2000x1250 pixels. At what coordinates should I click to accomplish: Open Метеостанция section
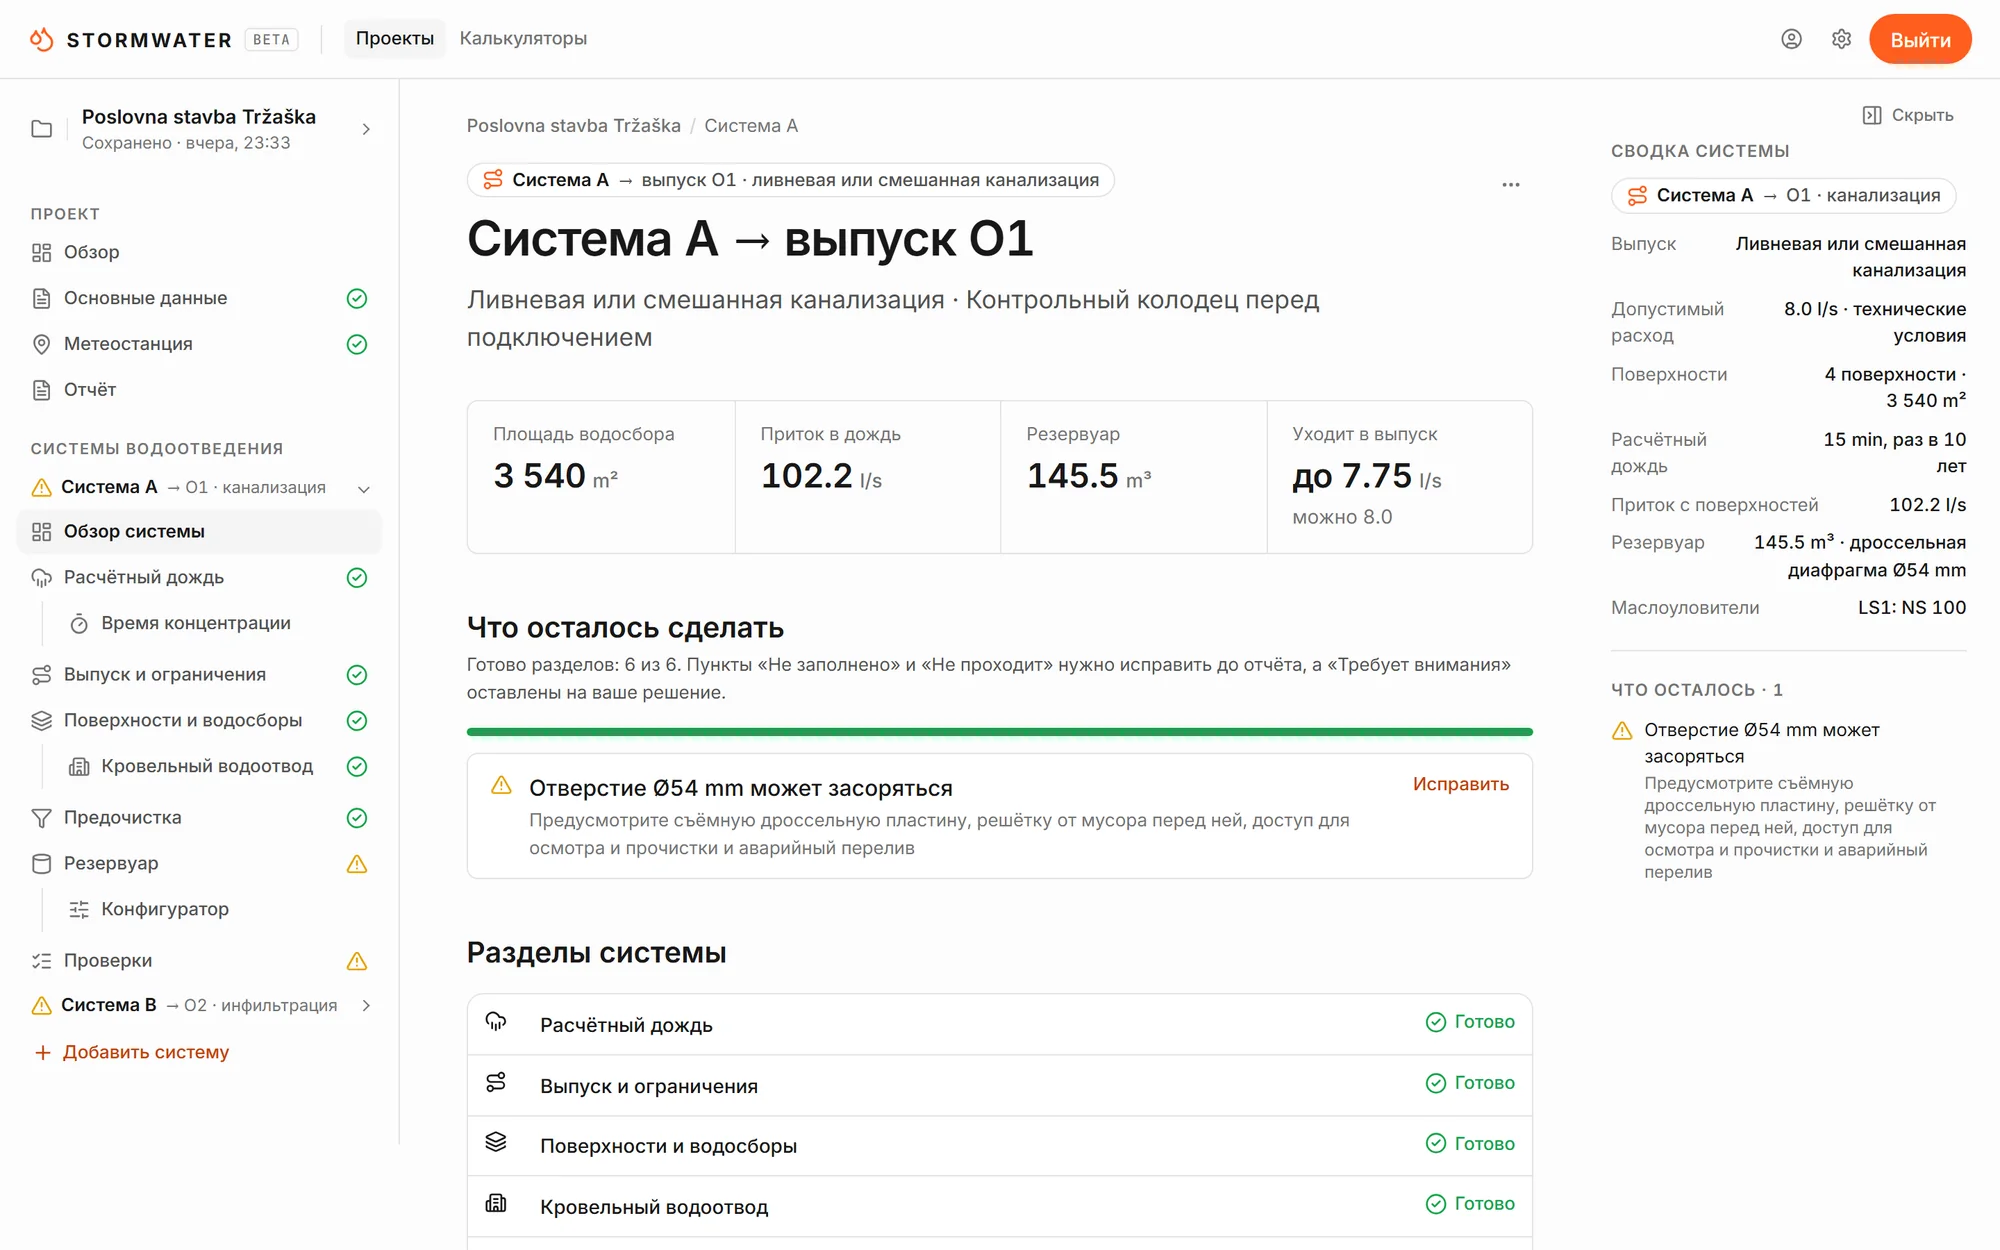(x=200, y=344)
